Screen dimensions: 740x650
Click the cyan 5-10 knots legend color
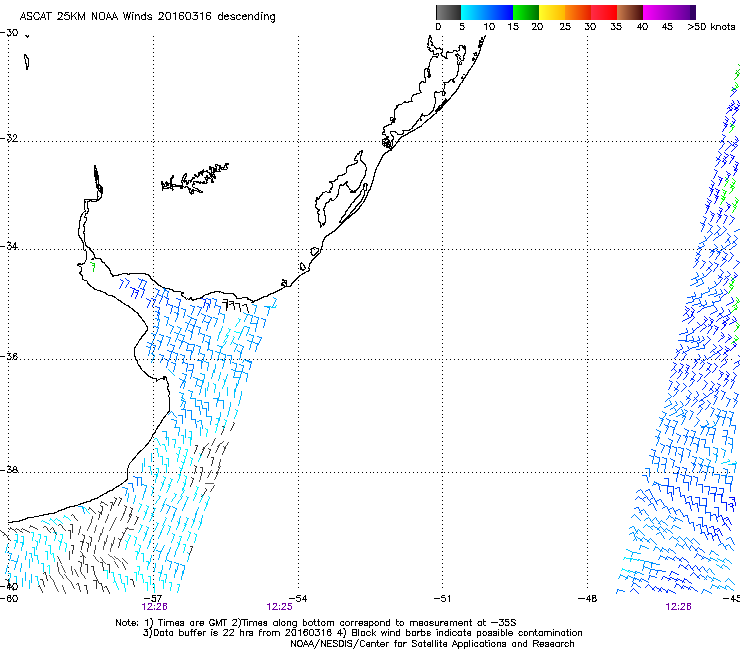point(473,12)
